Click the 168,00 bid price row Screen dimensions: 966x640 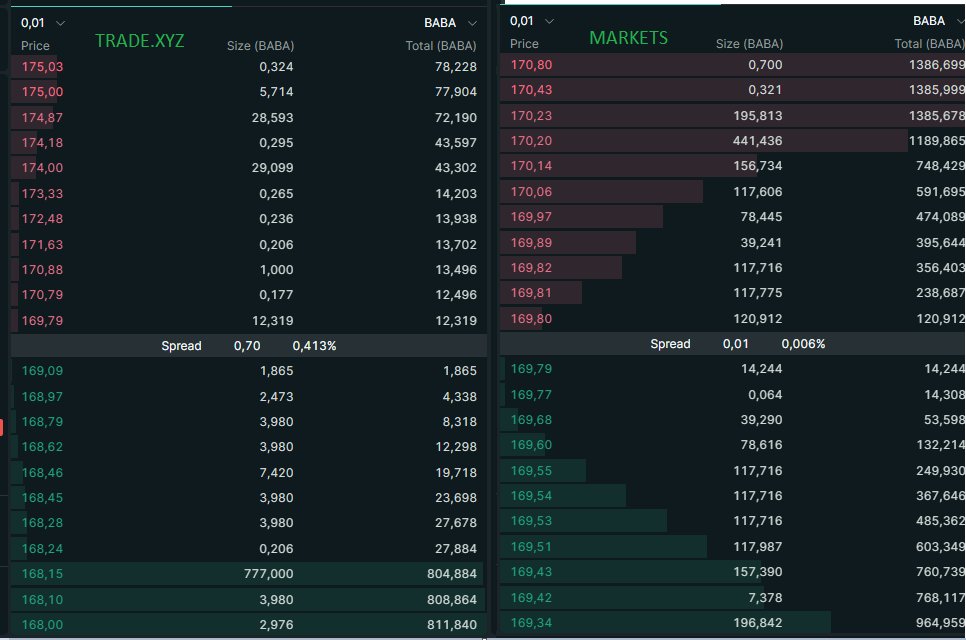coord(42,625)
